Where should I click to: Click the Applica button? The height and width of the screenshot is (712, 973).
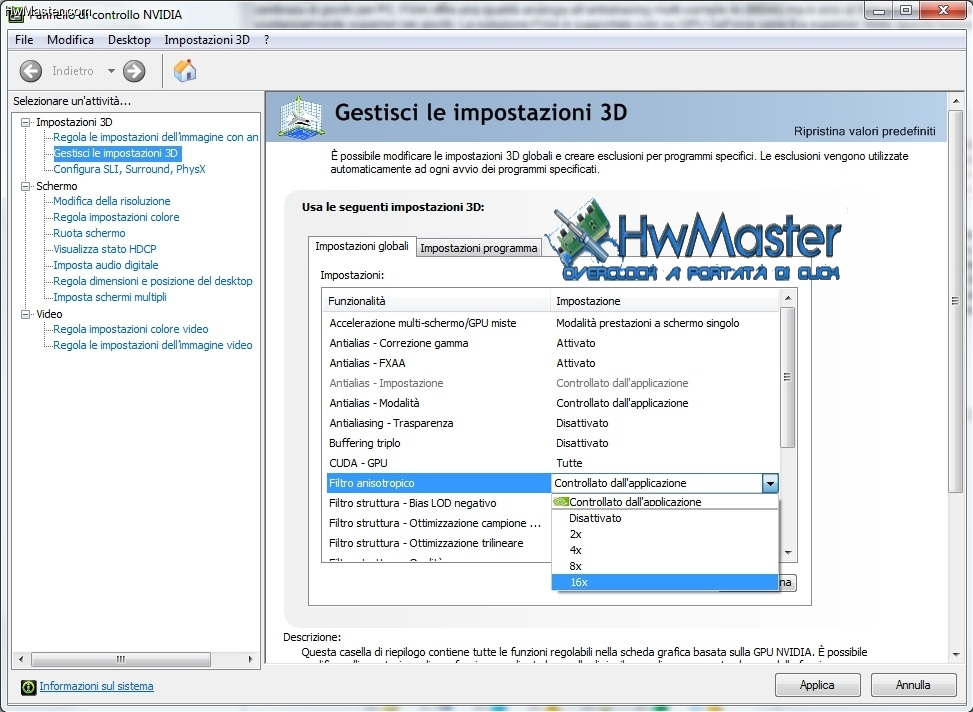coord(817,685)
